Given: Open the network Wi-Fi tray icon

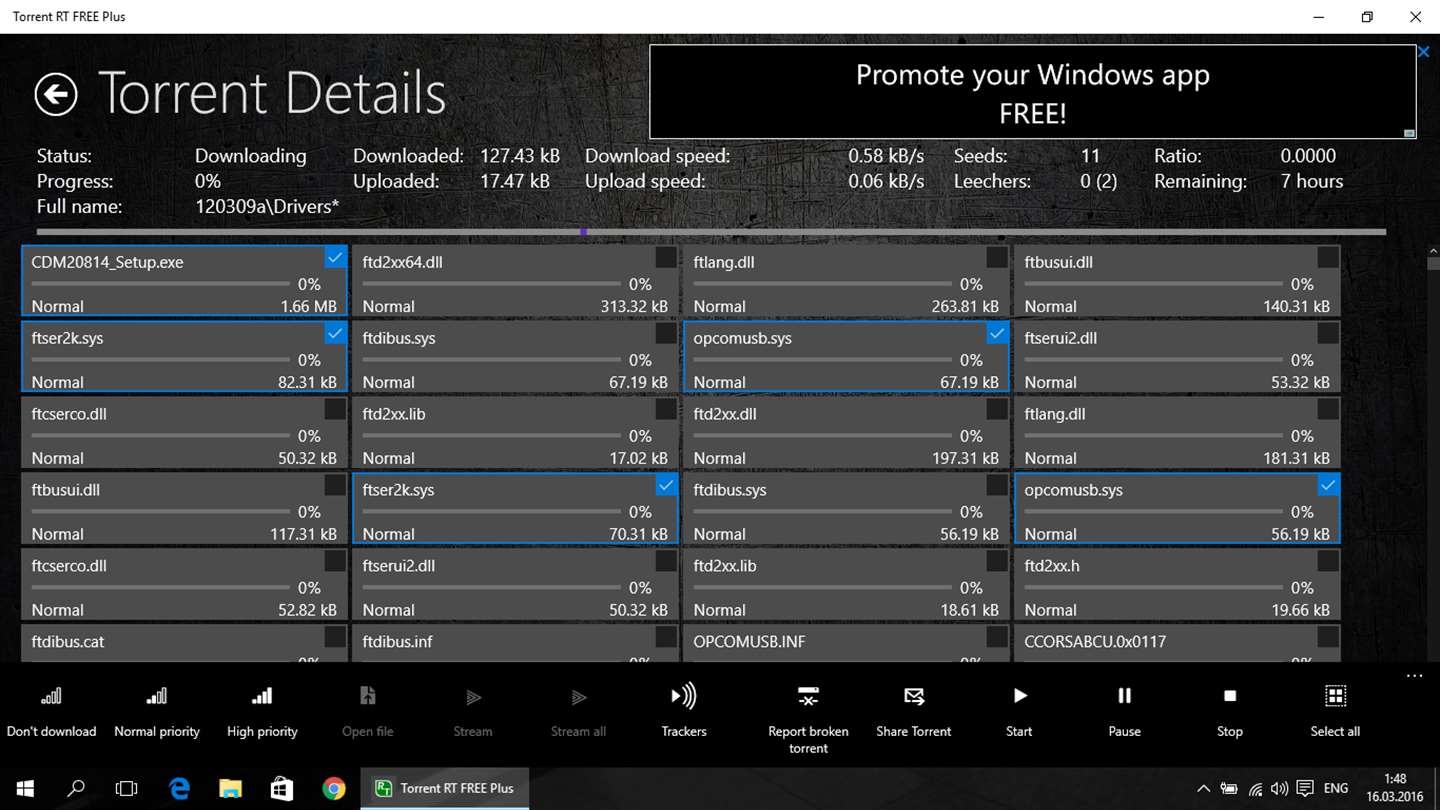Looking at the screenshot, I should (x=1255, y=788).
